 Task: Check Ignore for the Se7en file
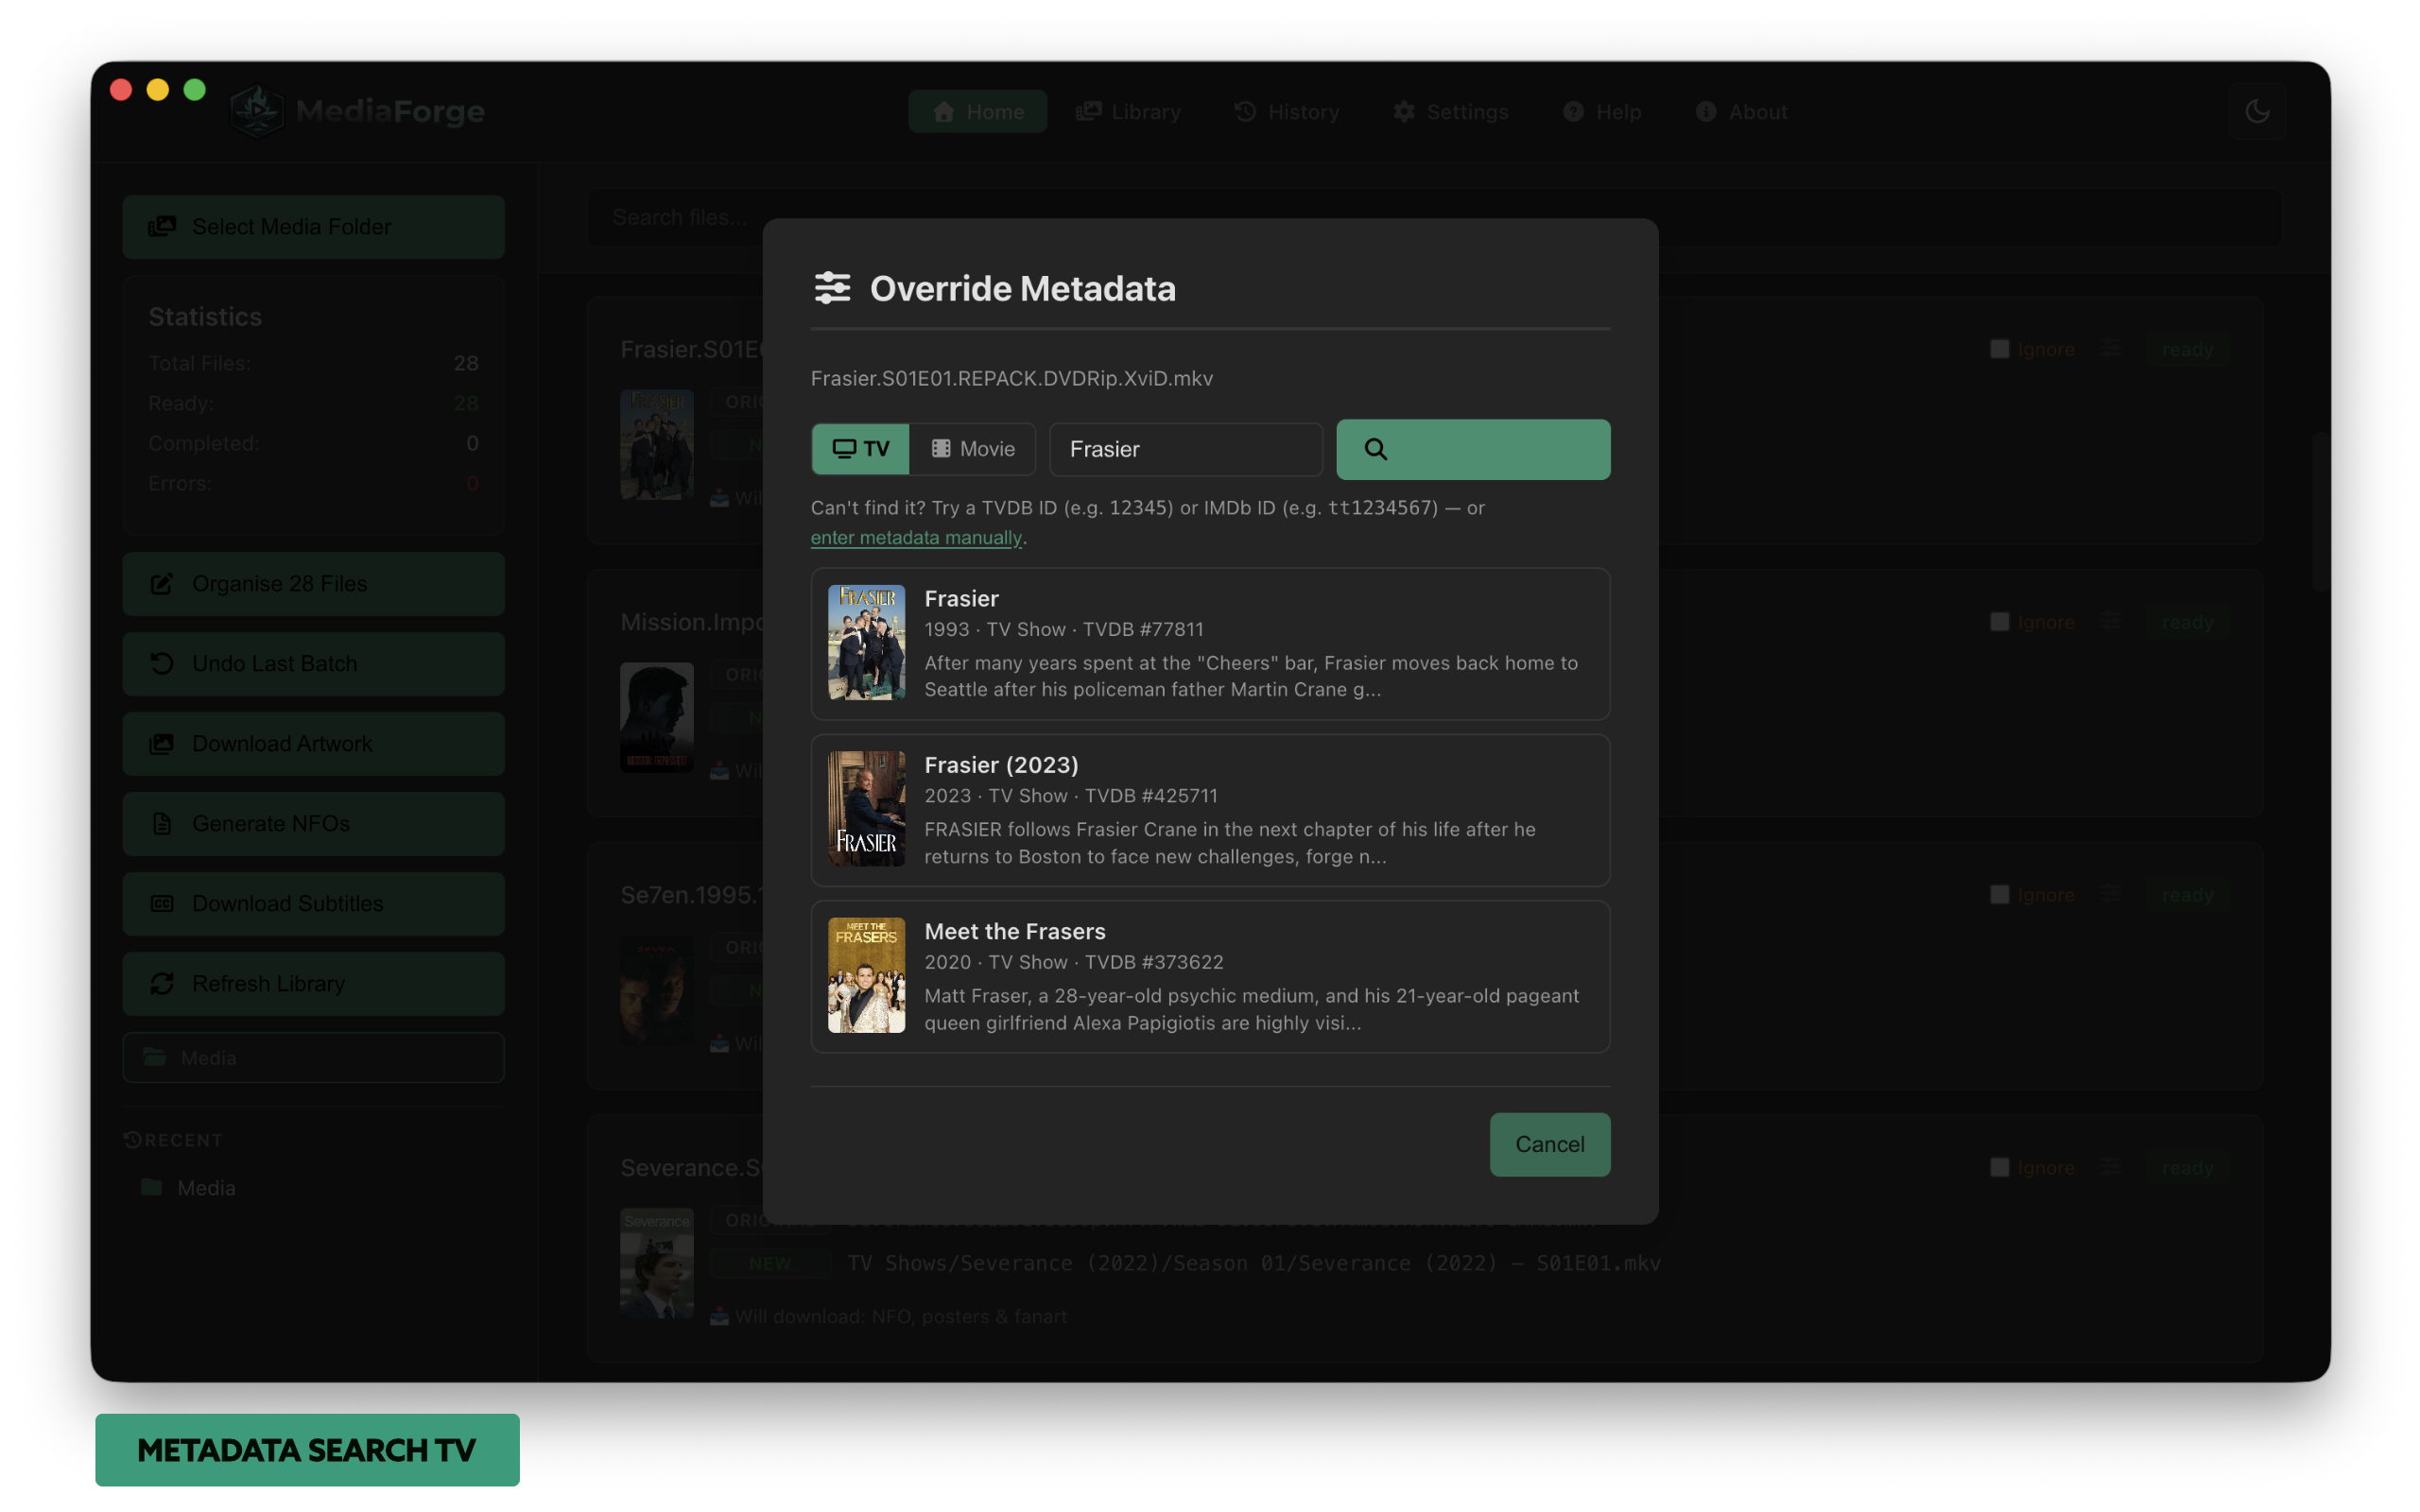(1998, 895)
